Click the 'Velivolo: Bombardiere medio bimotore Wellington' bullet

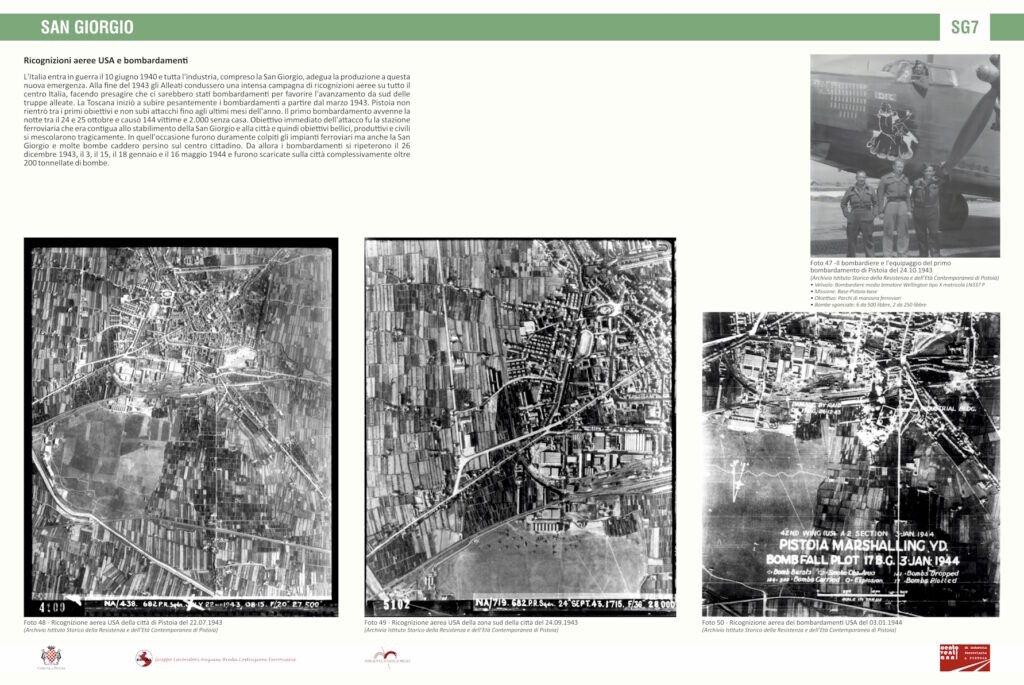click(x=897, y=285)
